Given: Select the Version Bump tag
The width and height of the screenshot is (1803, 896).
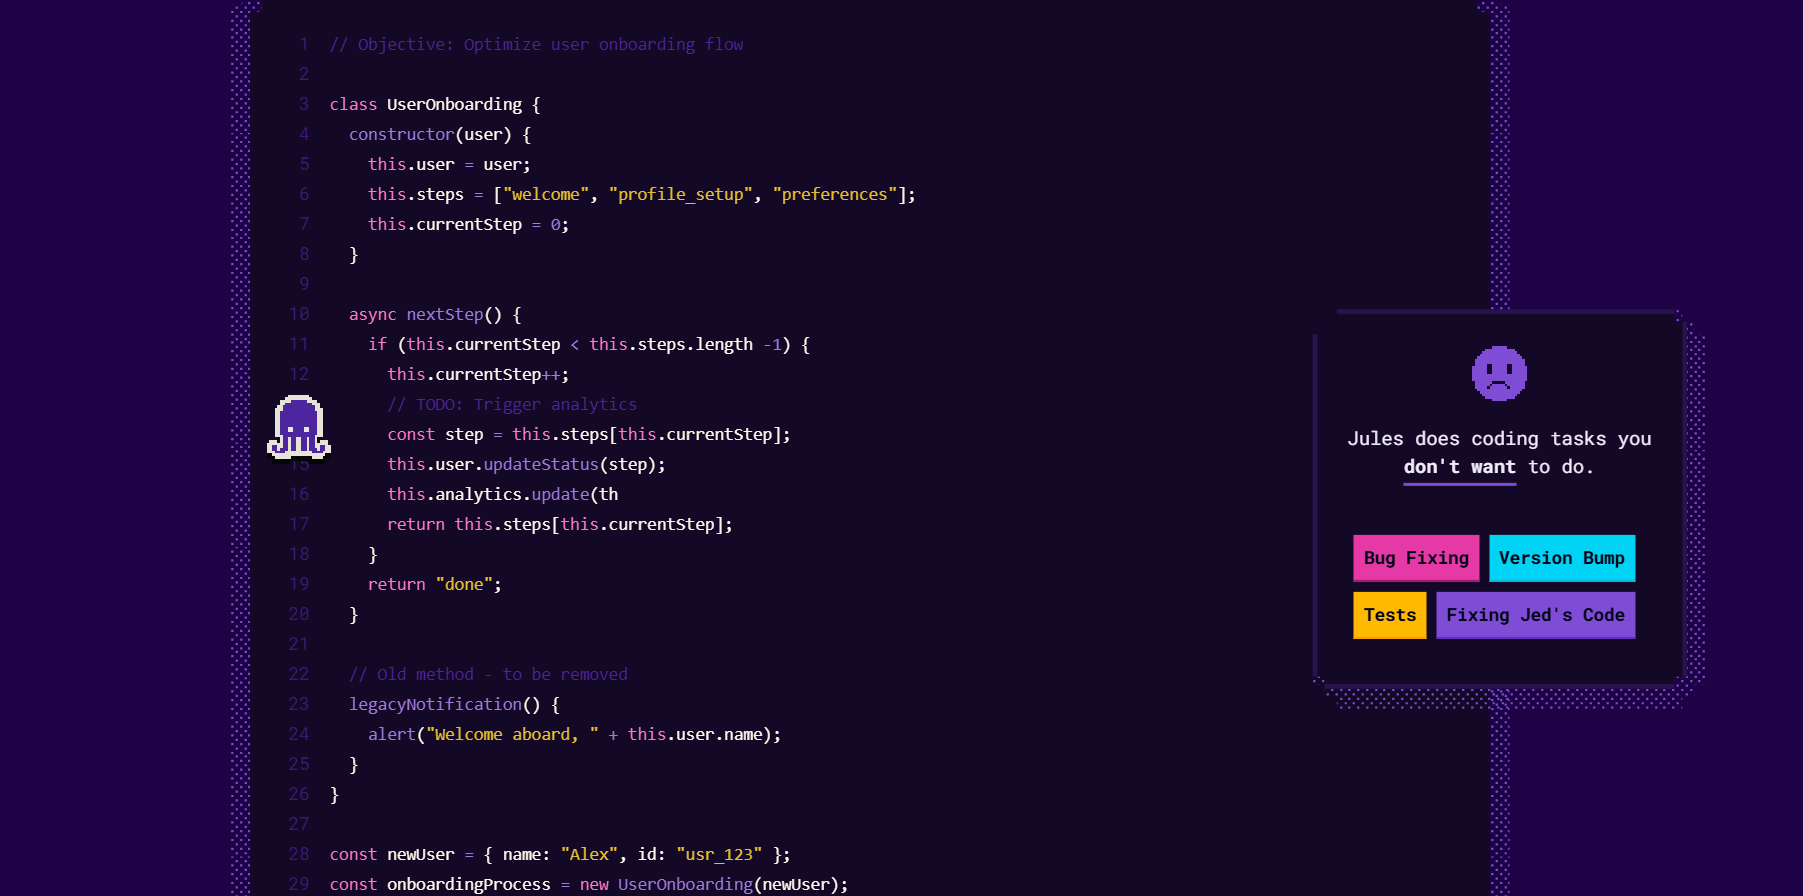Looking at the screenshot, I should 1562,558.
